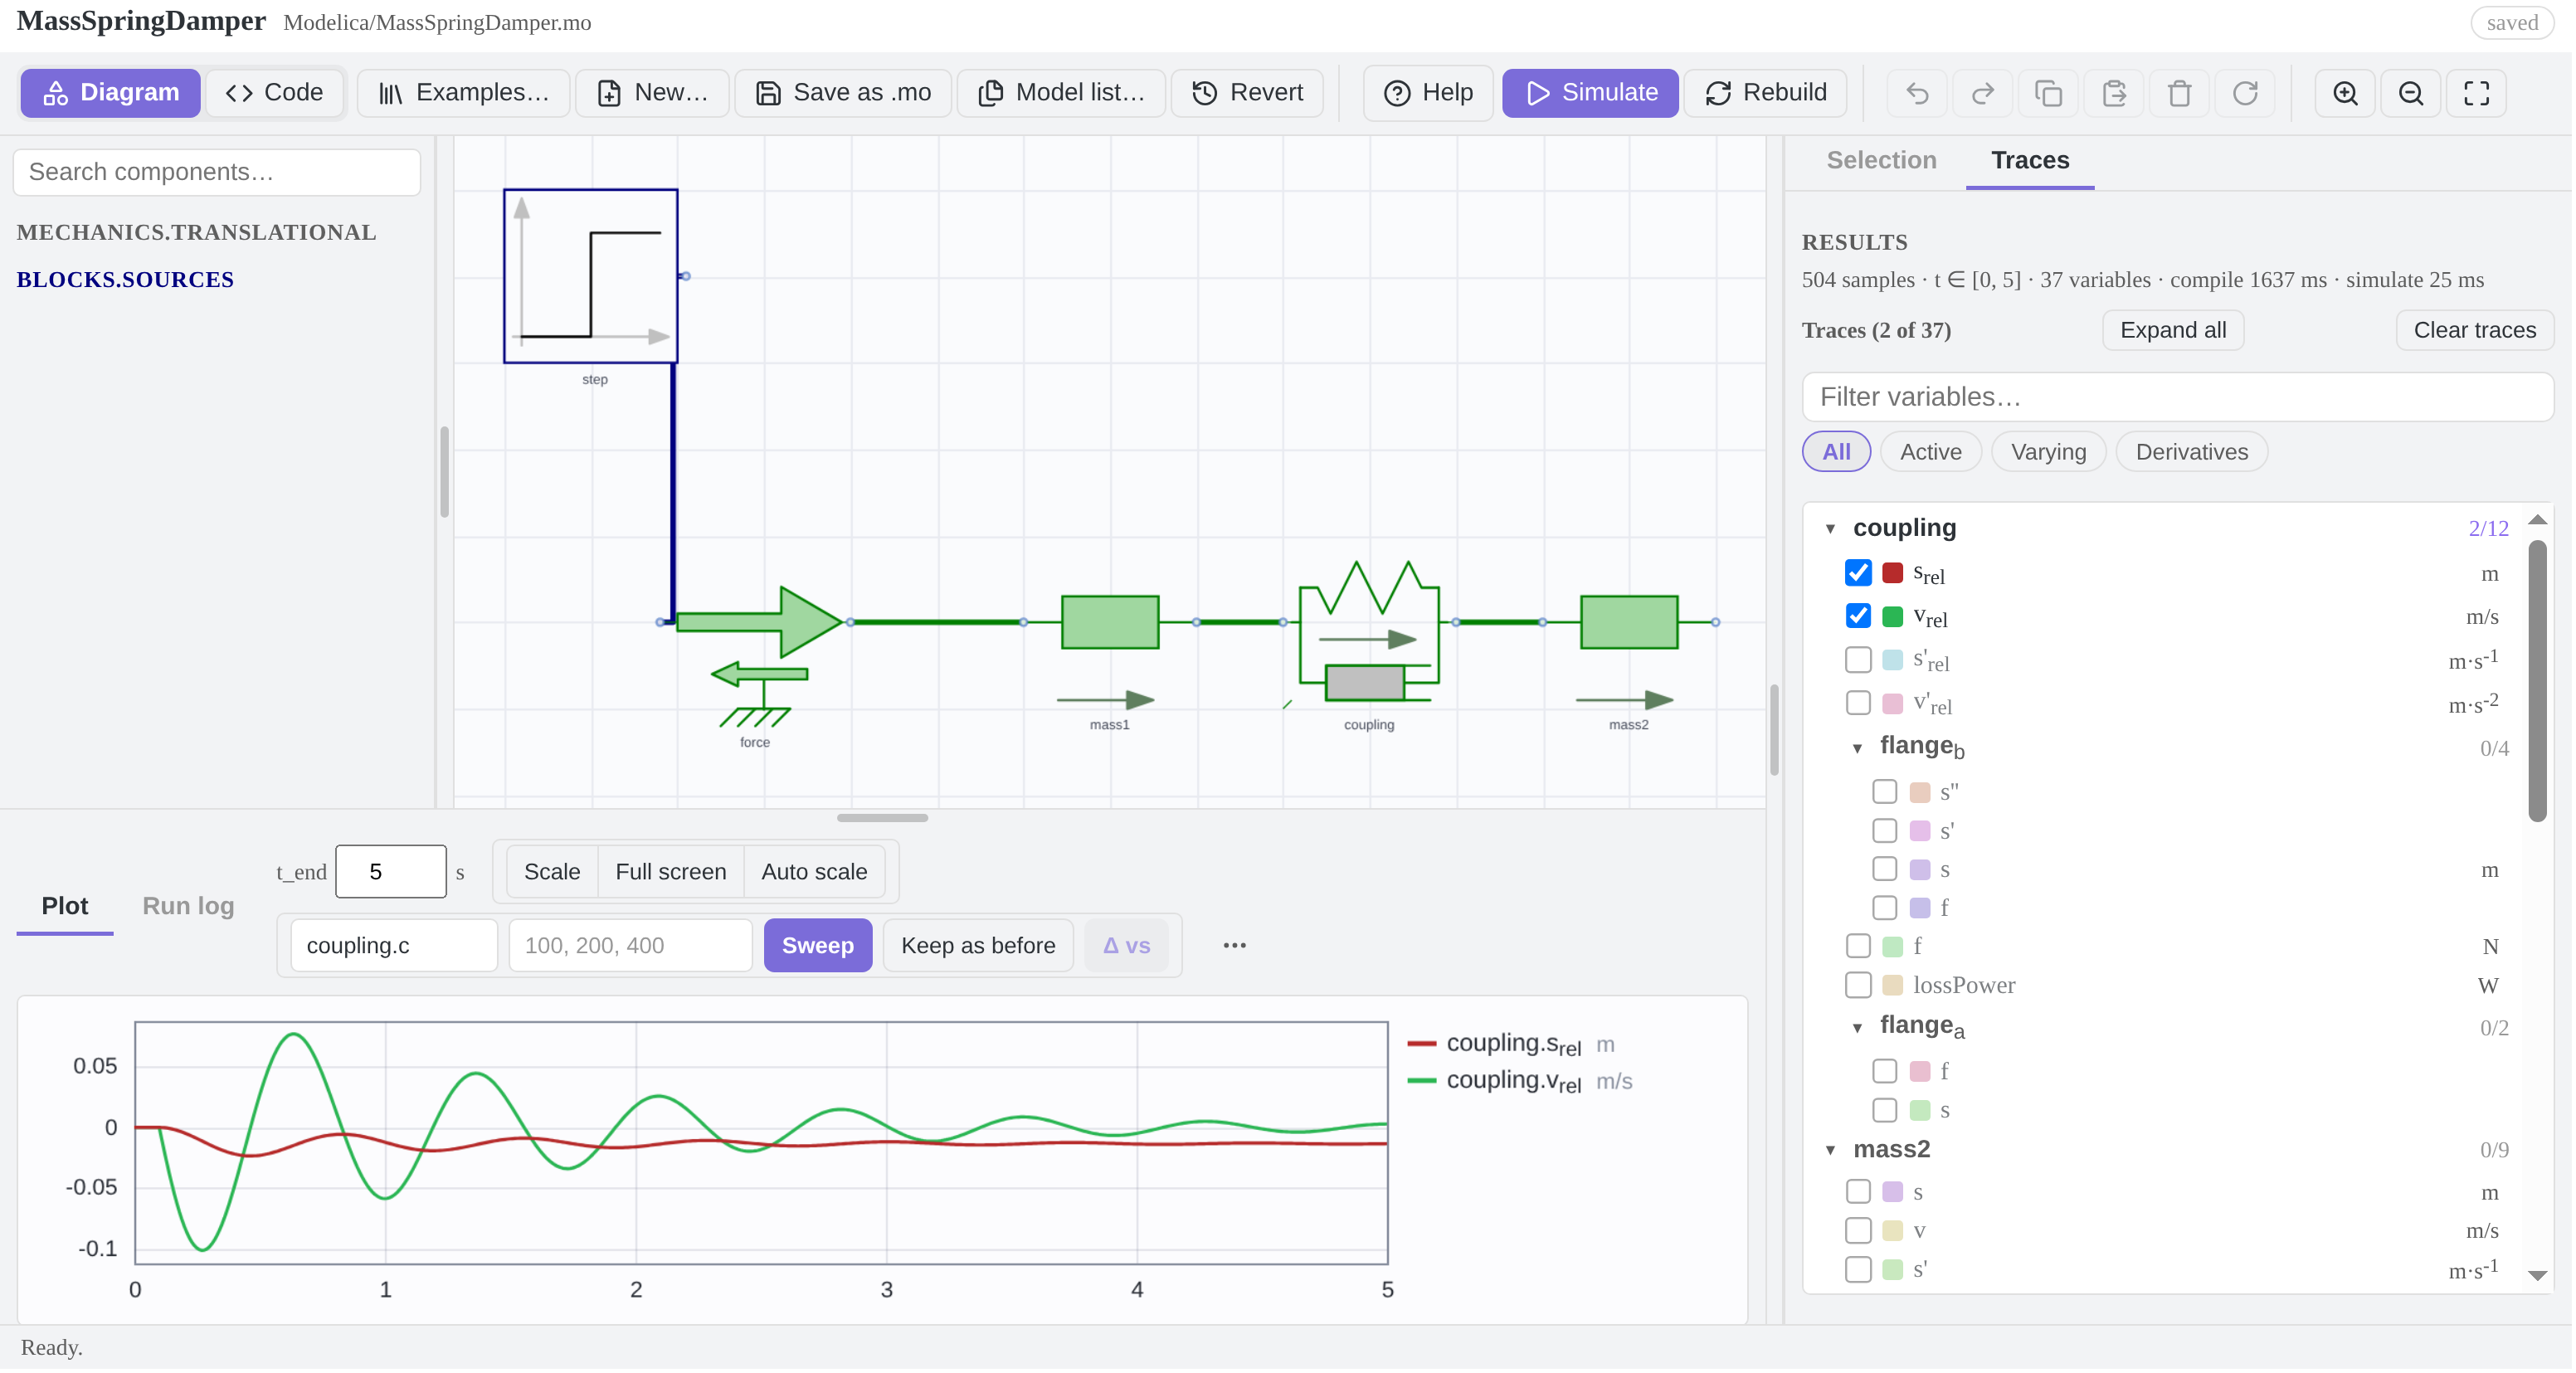Expand BLOCKS.SOURCES component category
Image resolution: width=2576 pixels, height=1373 pixels.
tap(125, 279)
